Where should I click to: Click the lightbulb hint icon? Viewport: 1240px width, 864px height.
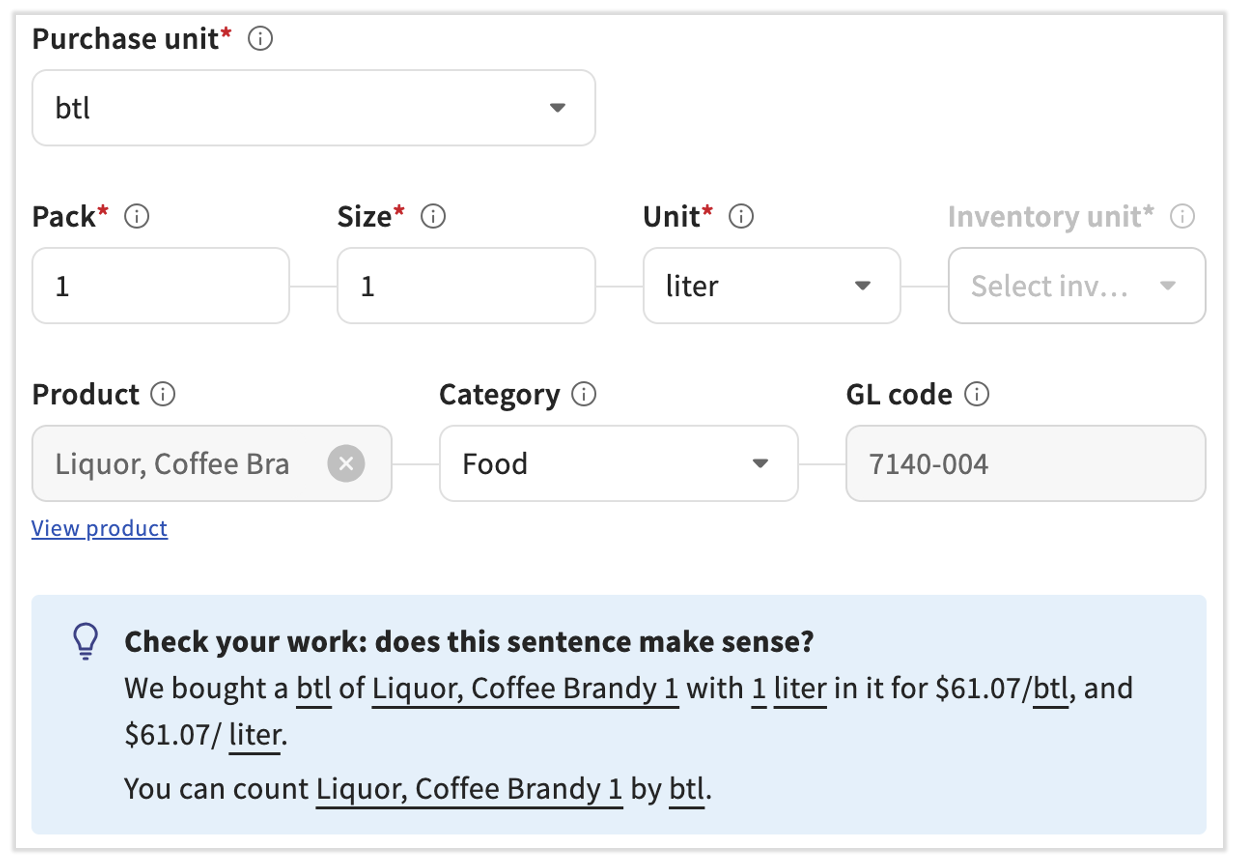(87, 641)
